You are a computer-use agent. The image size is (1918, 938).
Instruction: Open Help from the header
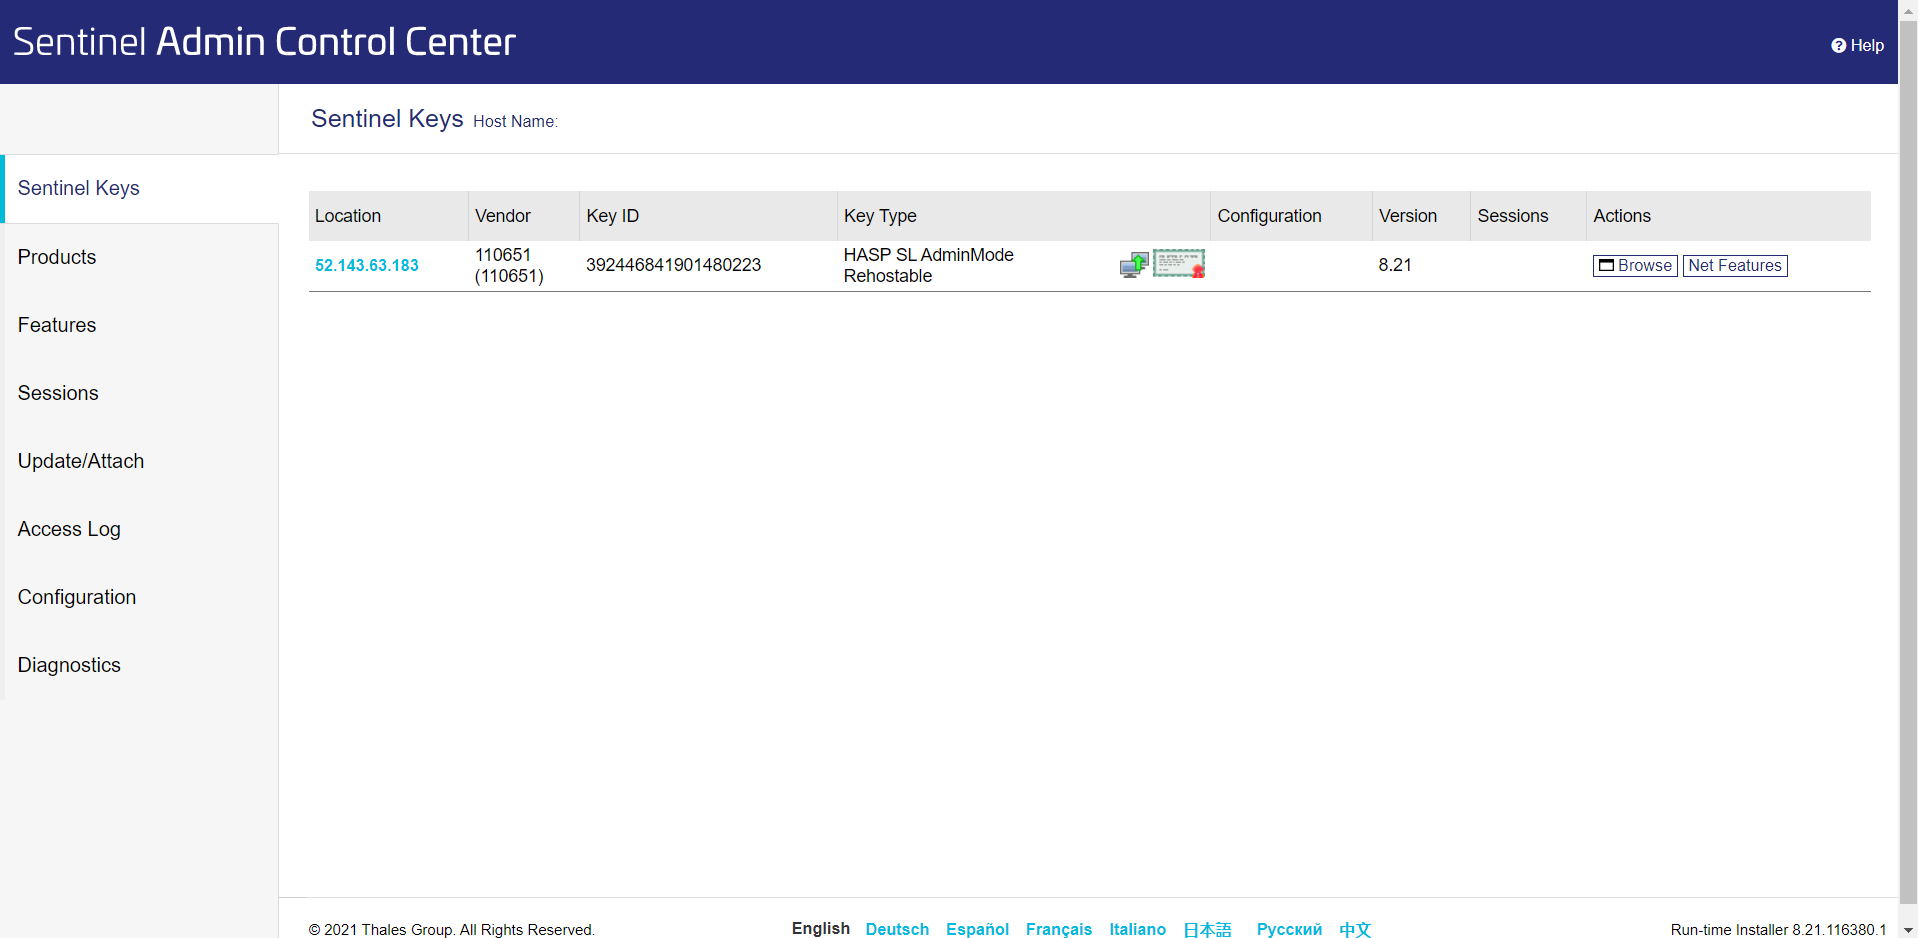1857,45
